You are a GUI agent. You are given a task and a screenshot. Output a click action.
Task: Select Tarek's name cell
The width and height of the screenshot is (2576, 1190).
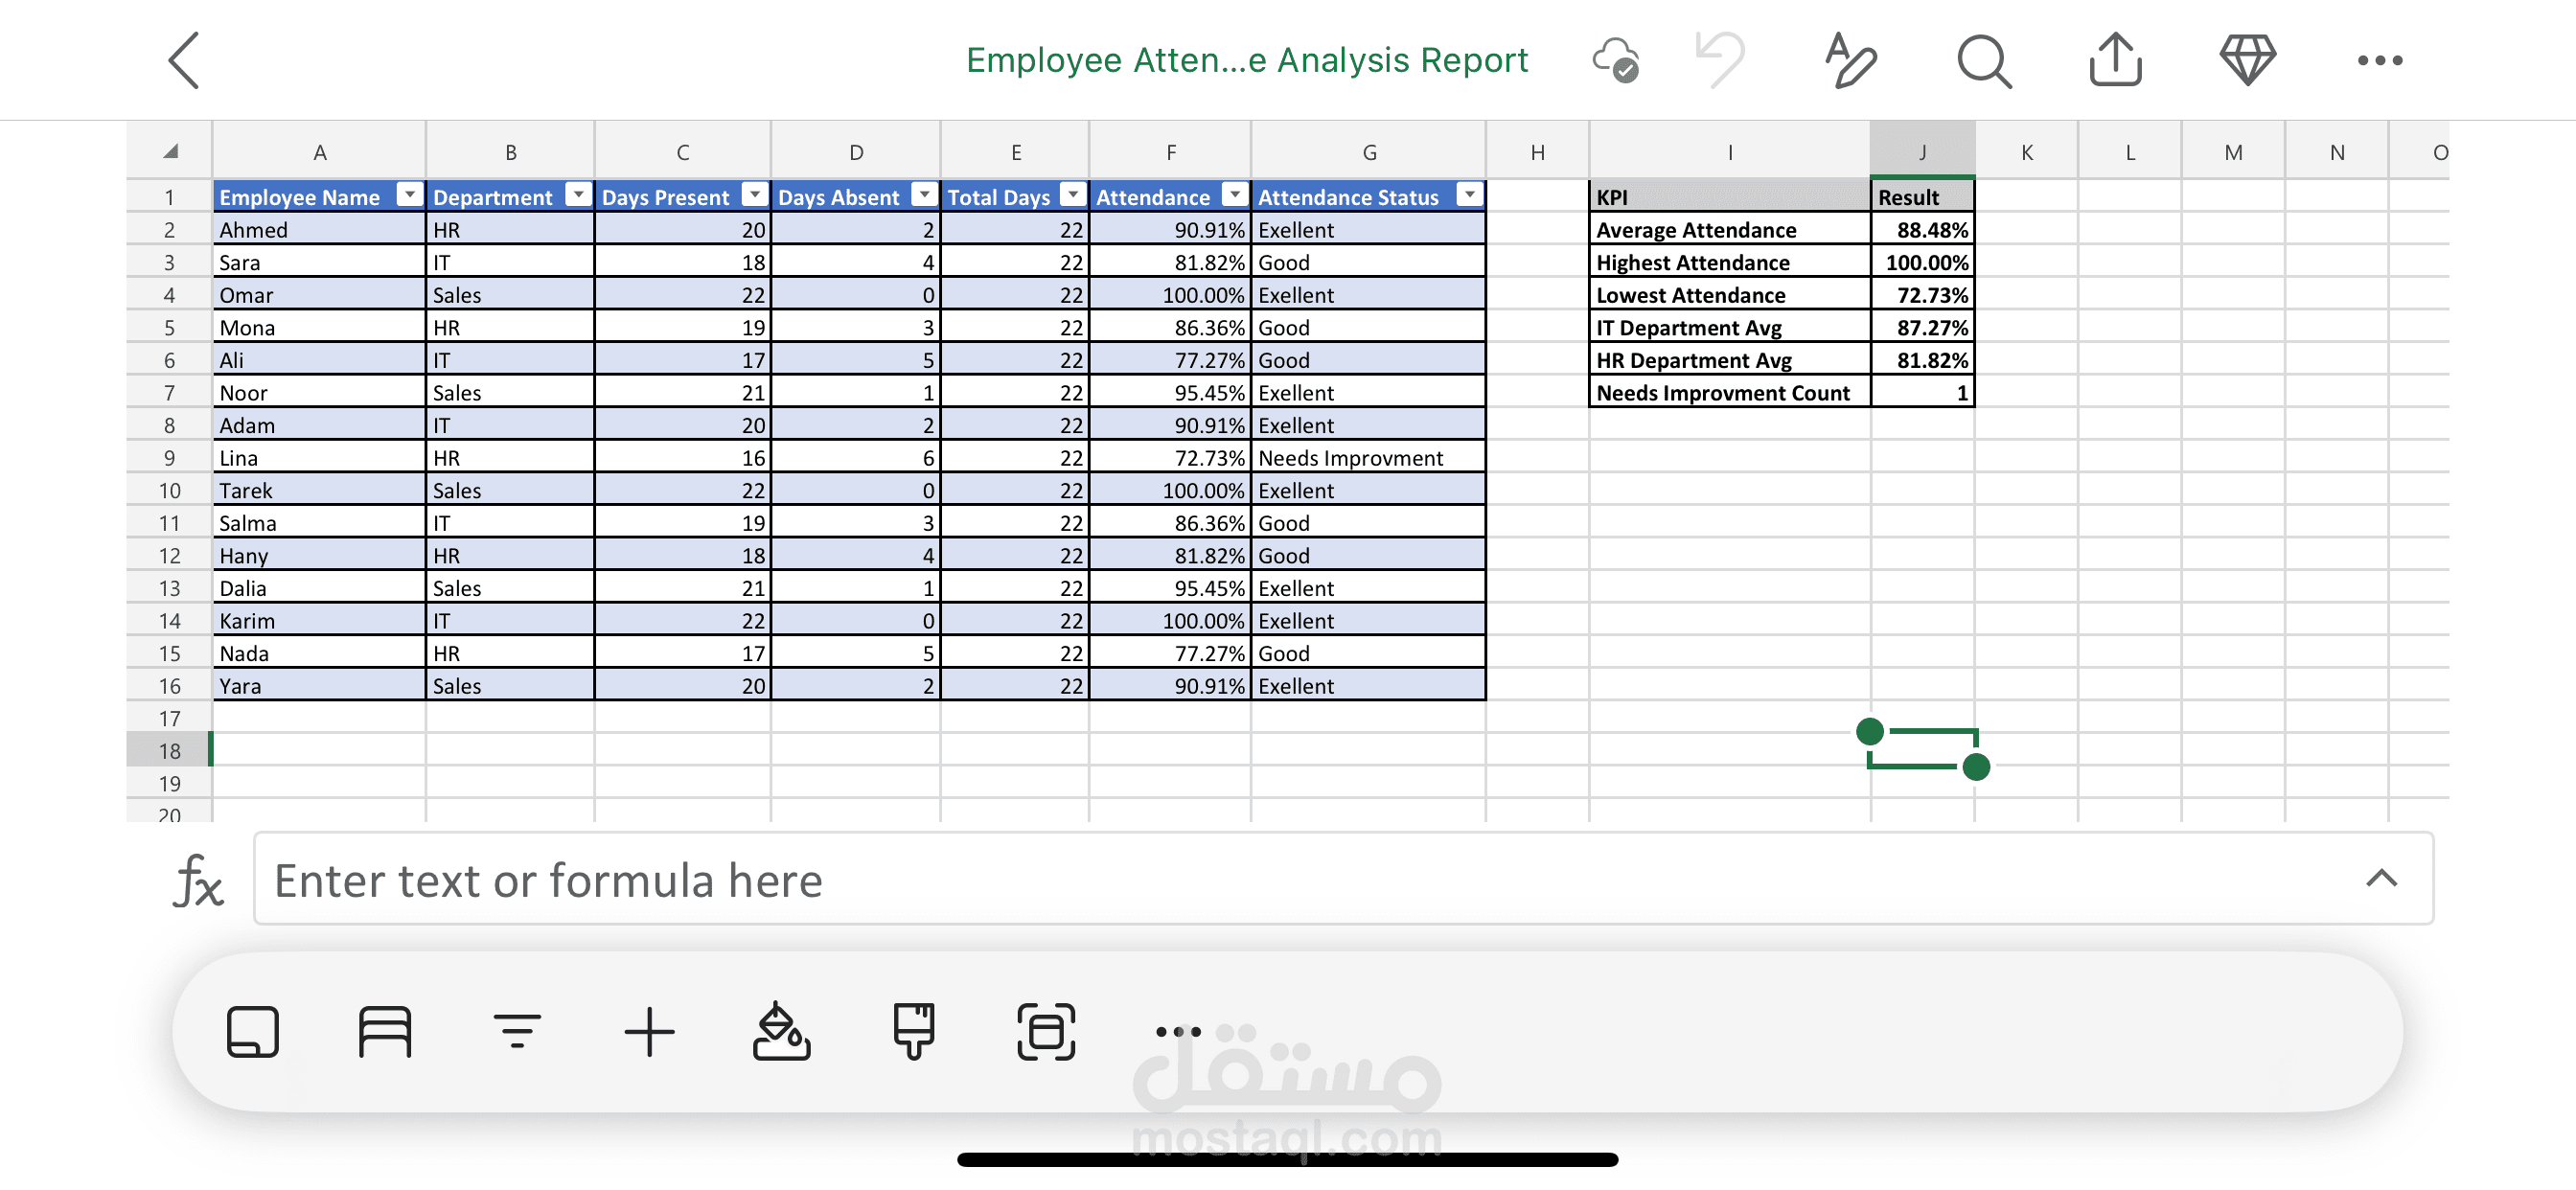click(319, 491)
